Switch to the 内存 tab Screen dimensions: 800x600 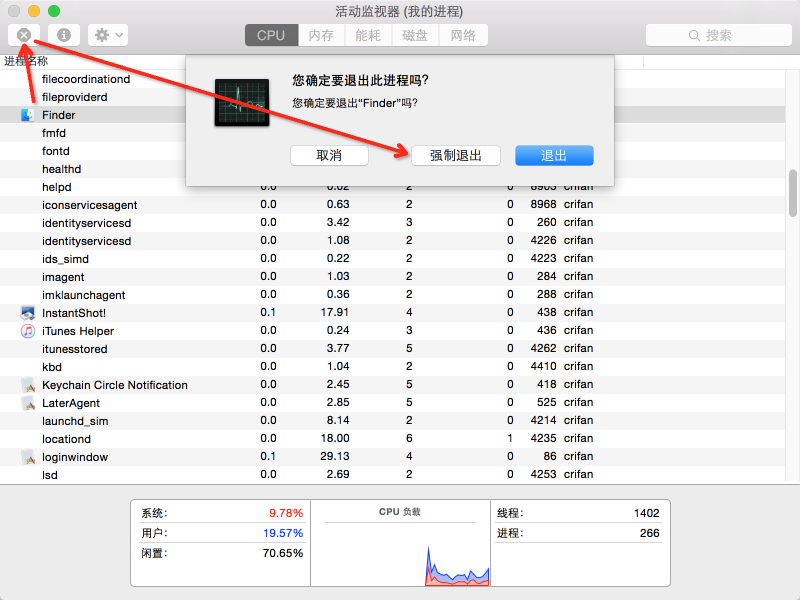click(x=321, y=35)
